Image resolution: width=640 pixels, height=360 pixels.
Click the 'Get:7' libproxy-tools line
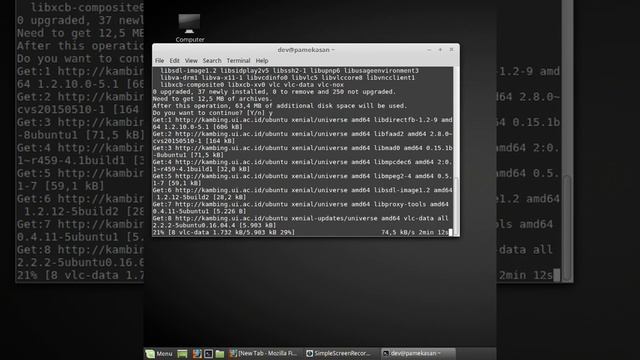click(x=300, y=204)
